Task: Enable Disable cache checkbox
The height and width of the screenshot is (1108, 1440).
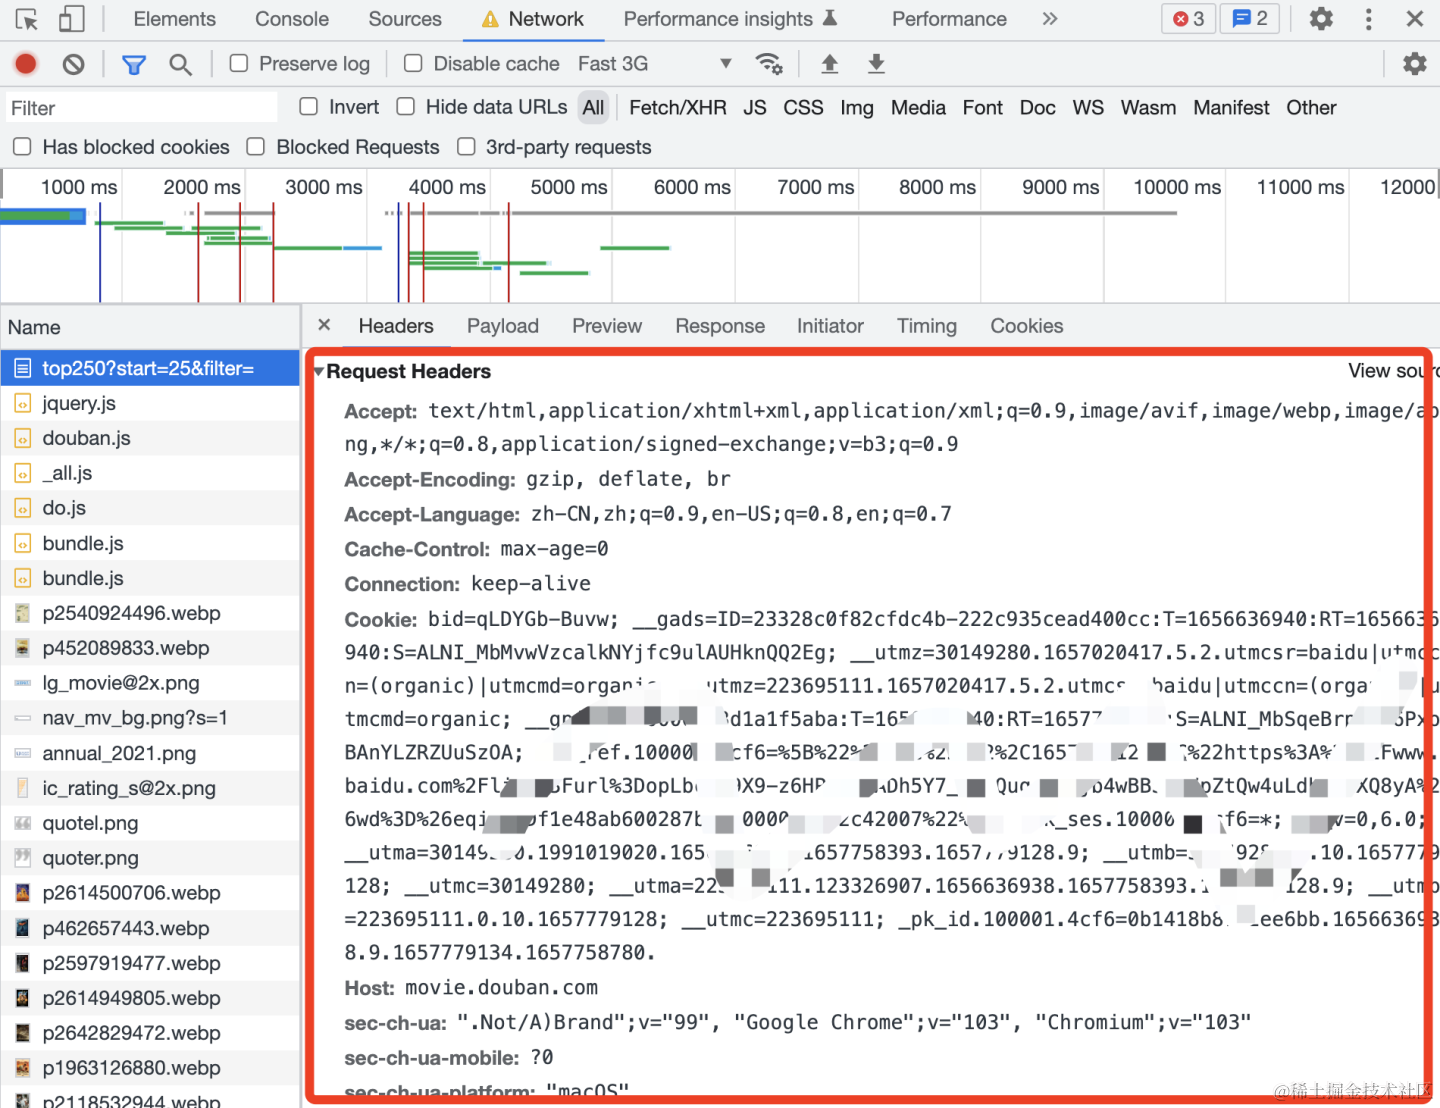Action: pos(413,64)
